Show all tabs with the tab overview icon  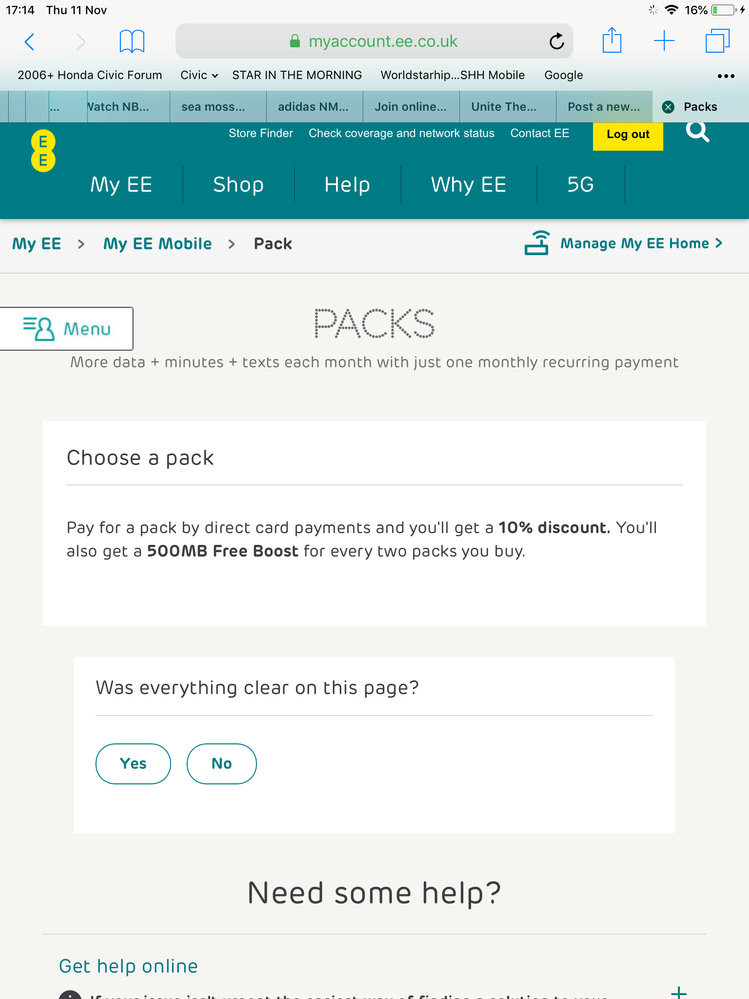tap(717, 41)
